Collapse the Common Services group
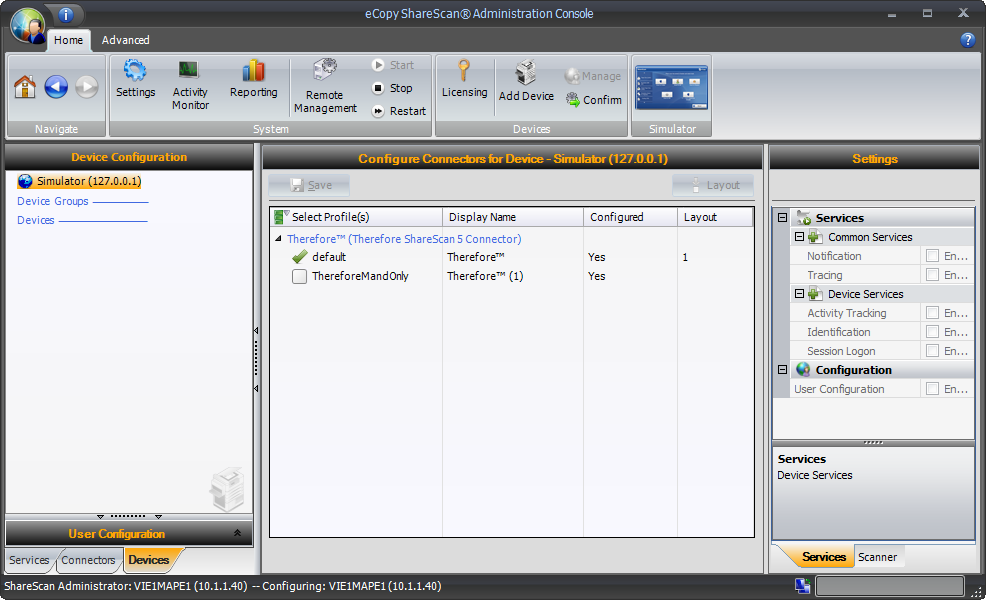Screen dimensions: 986x600 [x=800, y=236]
